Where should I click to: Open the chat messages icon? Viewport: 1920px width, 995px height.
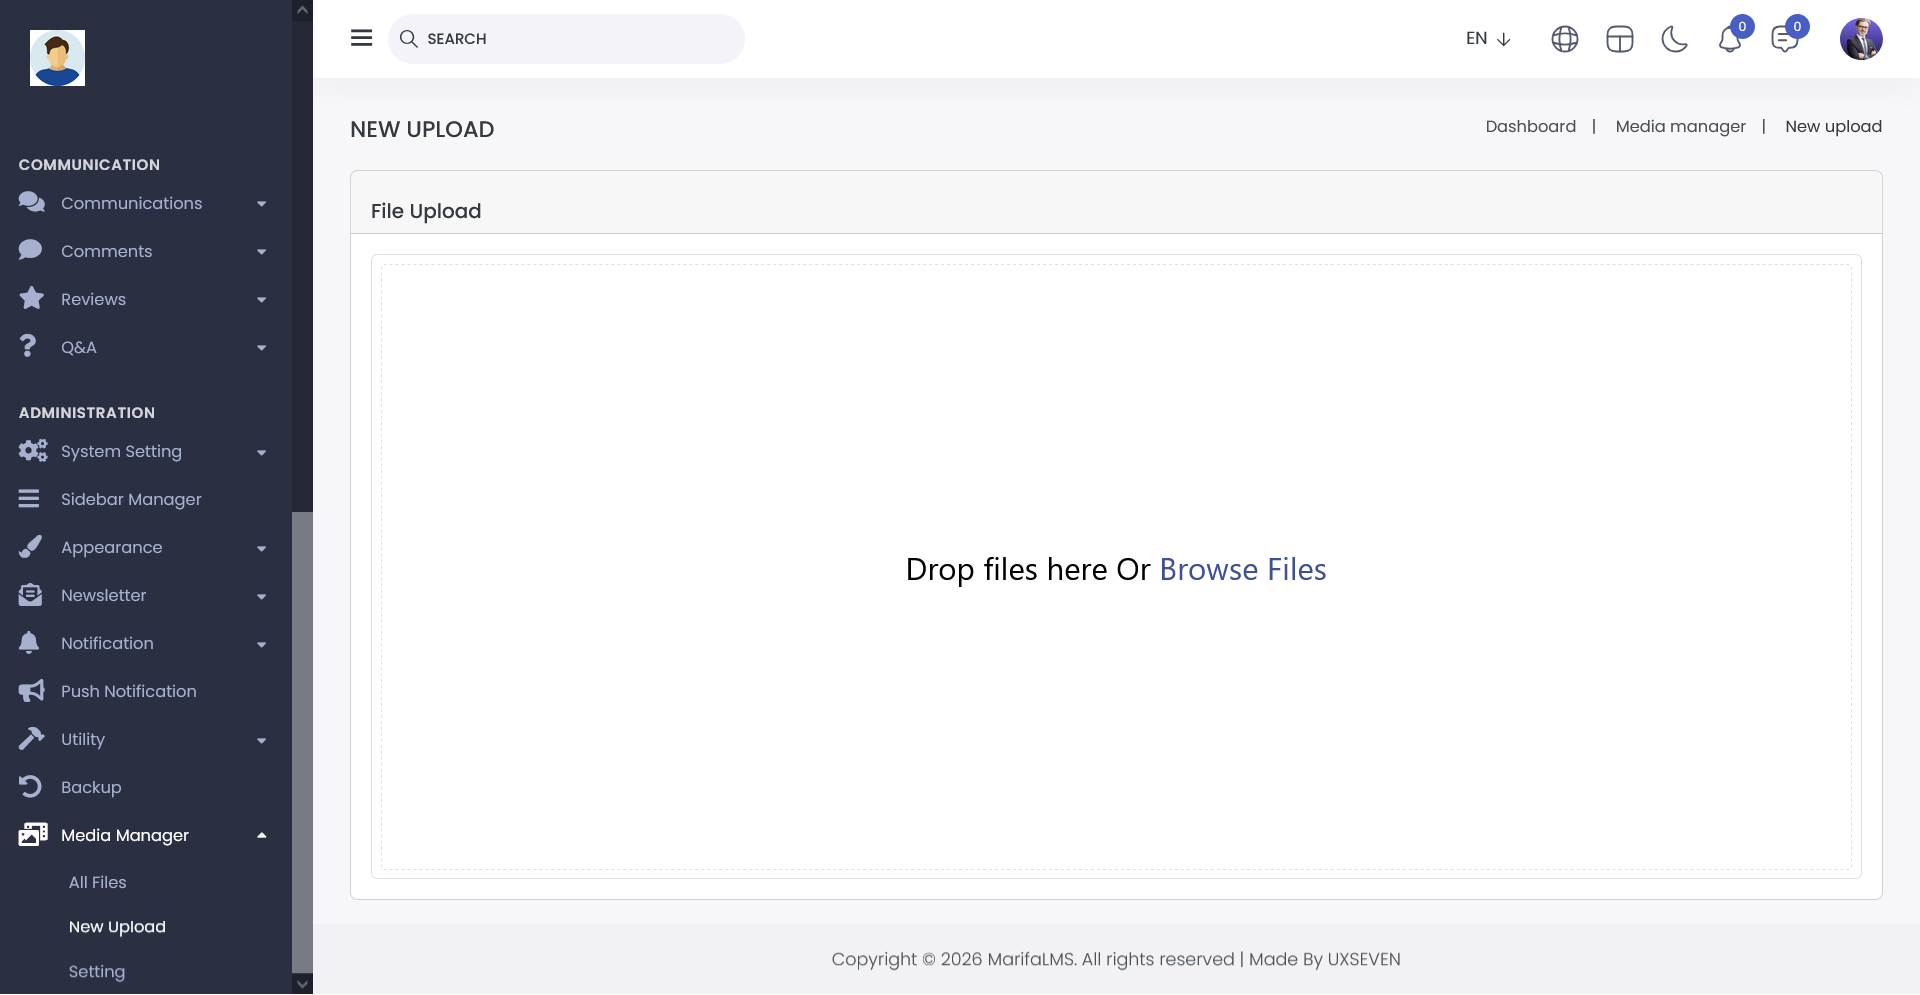point(1784,40)
